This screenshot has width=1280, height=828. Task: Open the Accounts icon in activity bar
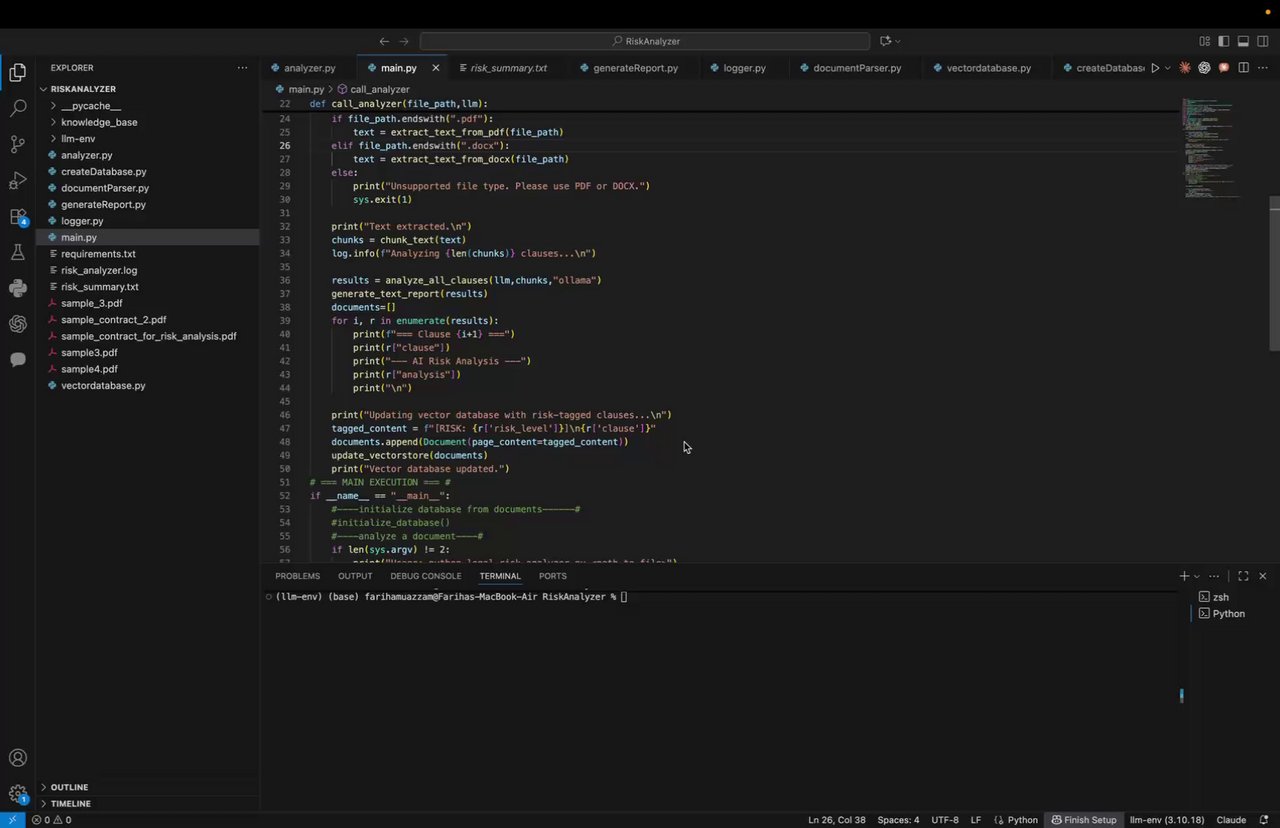(x=17, y=758)
